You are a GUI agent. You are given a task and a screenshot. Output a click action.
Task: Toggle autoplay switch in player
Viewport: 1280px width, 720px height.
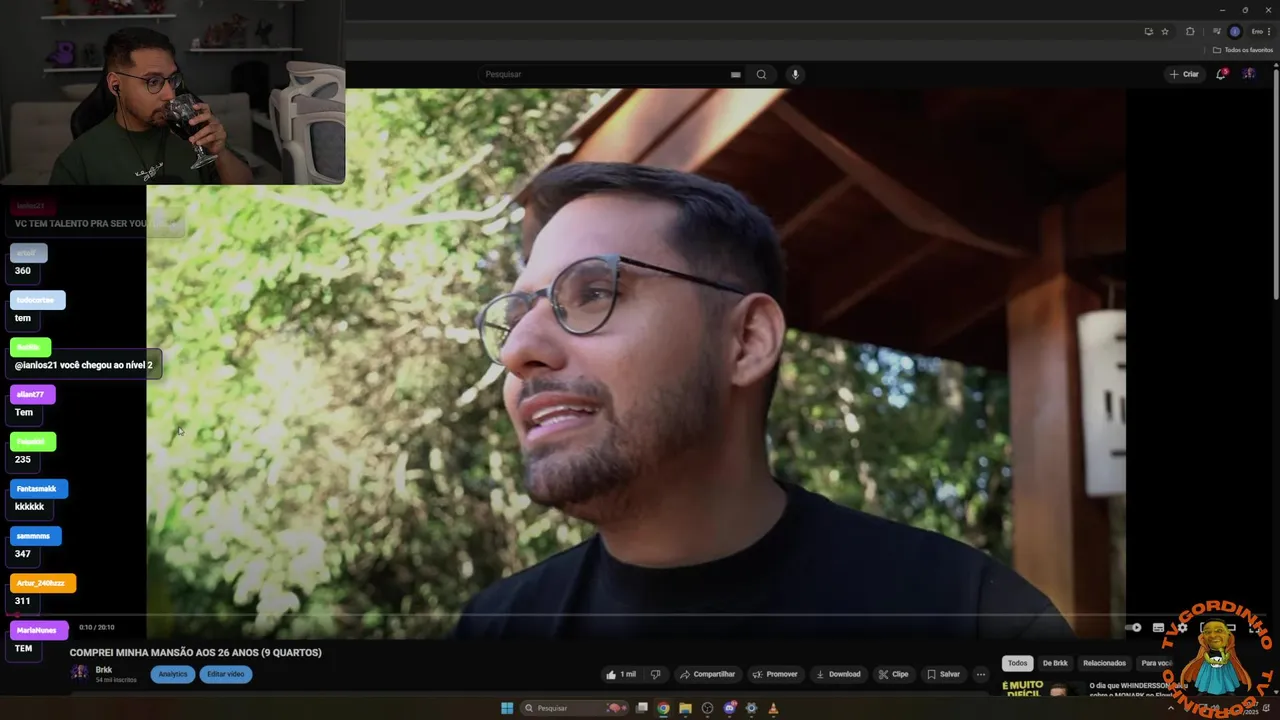(x=1133, y=628)
